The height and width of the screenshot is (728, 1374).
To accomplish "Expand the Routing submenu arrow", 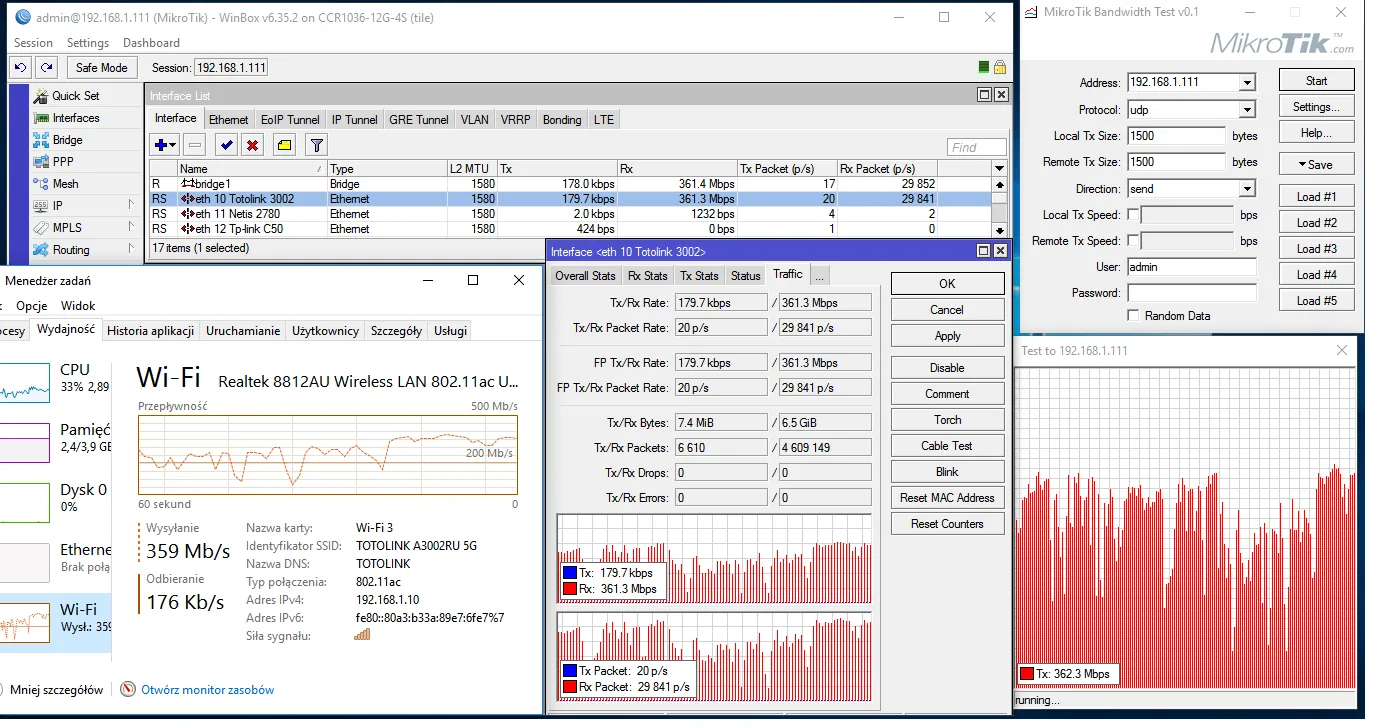I will pos(131,250).
